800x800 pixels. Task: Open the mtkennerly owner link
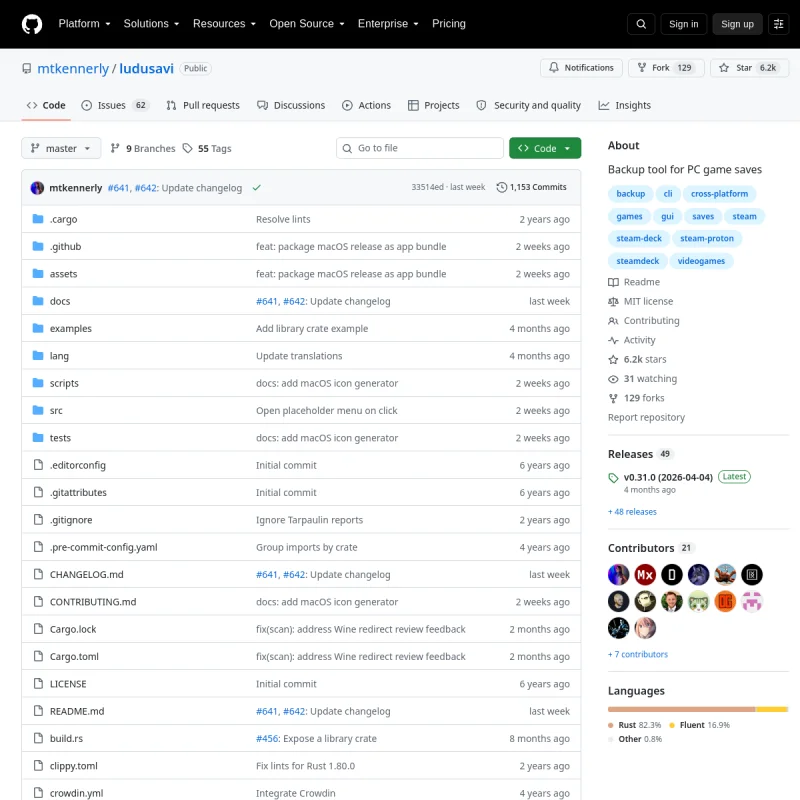point(73,68)
